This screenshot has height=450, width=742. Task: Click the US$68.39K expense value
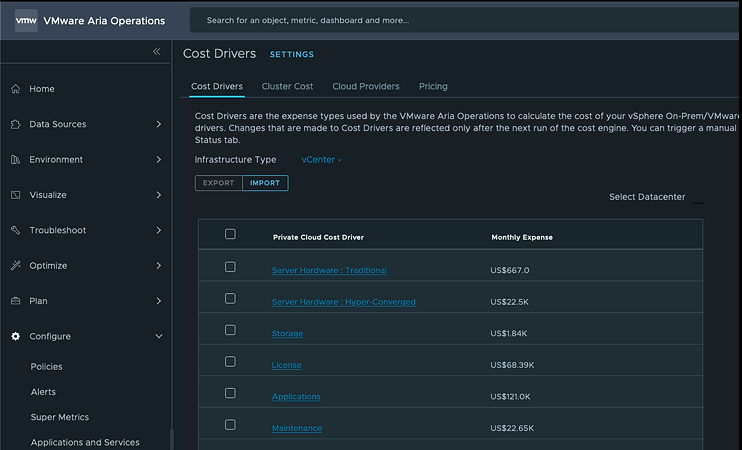click(x=512, y=365)
